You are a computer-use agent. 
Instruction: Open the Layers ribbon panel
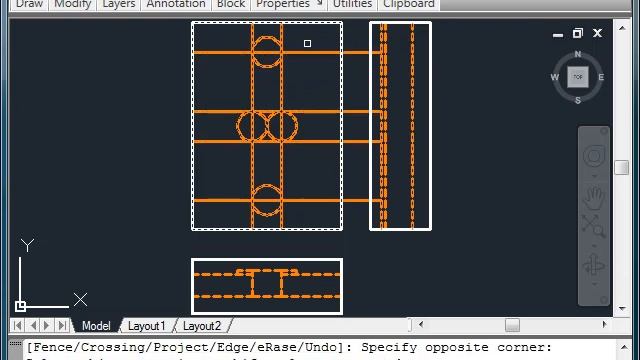[119, 4]
